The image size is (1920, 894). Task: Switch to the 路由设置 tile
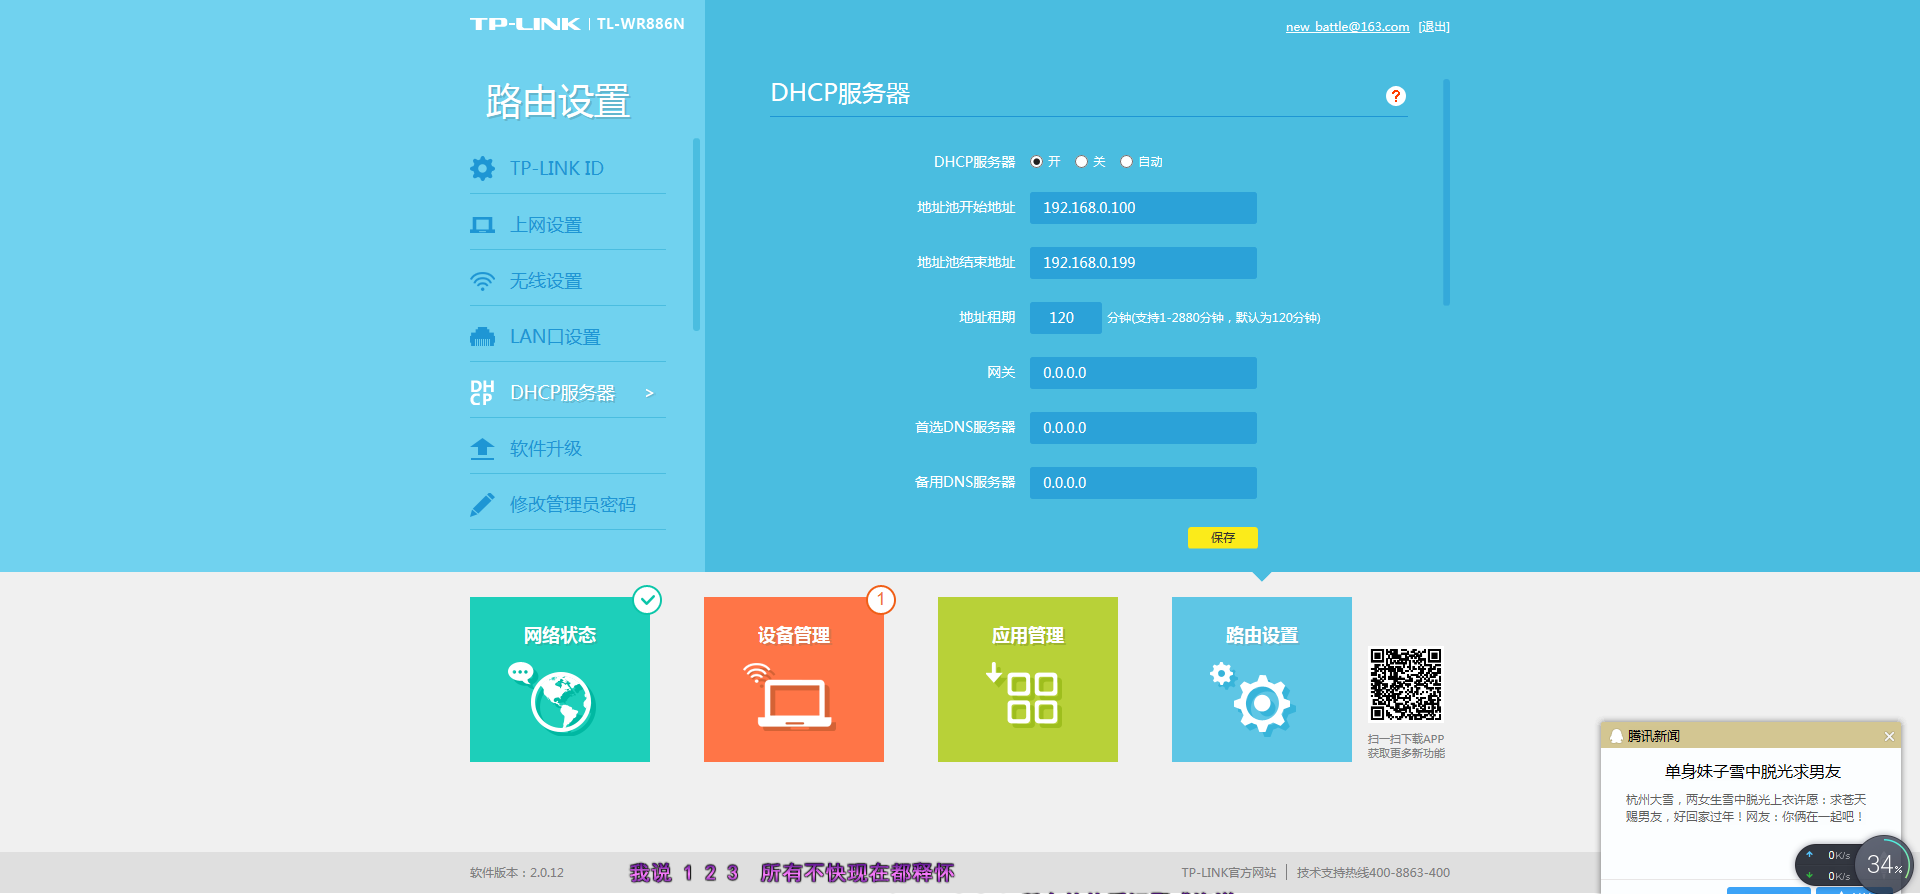[1262, 680]
